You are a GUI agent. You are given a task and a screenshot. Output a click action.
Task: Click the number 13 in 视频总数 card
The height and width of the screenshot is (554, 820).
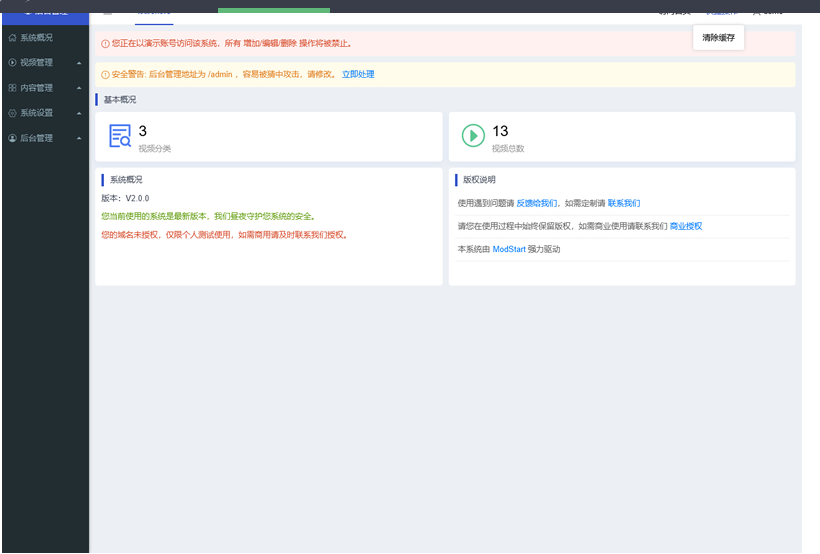tap(500, 131)
